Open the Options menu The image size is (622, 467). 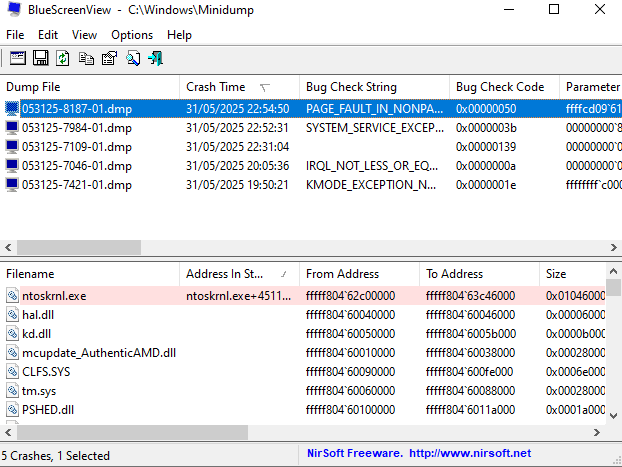[132, 34]
